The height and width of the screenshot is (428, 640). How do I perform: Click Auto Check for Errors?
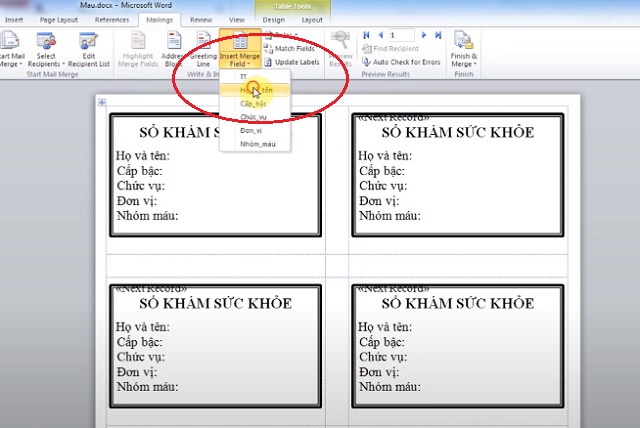[401, 62]
